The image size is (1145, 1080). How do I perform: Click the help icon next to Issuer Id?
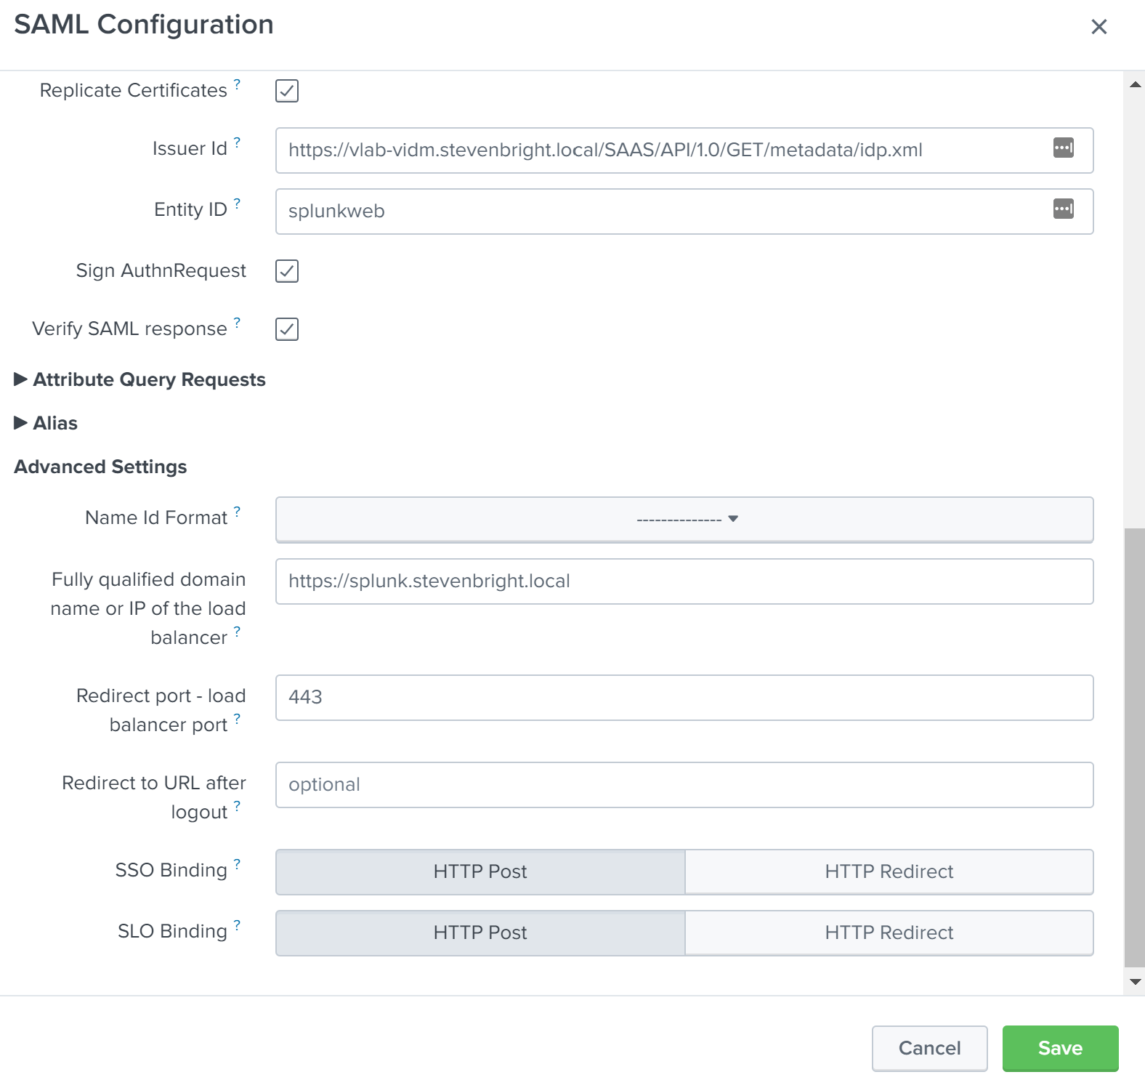237,144
